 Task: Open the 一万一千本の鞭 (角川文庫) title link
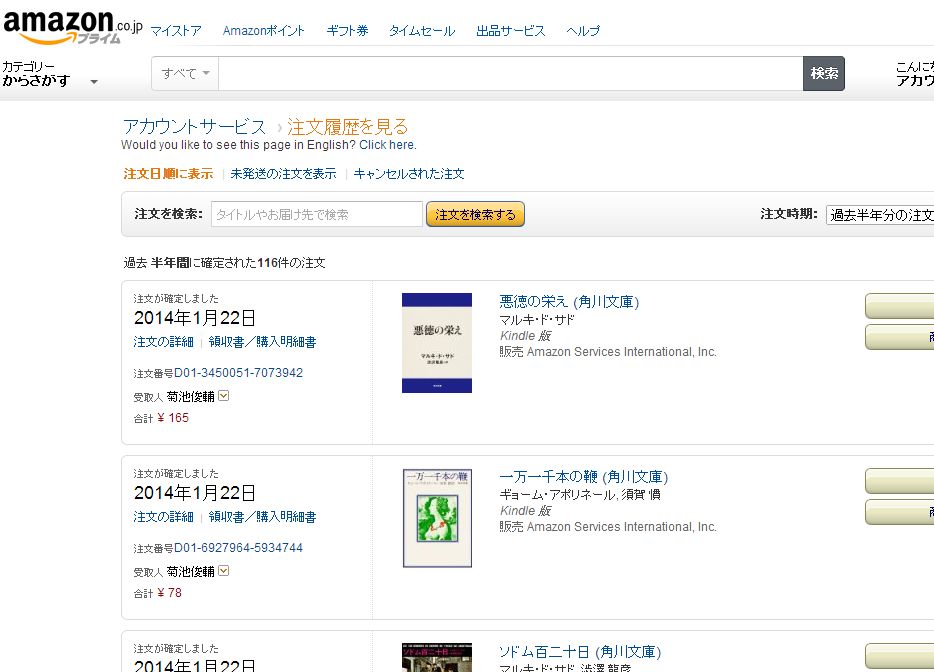coord(584,477)
